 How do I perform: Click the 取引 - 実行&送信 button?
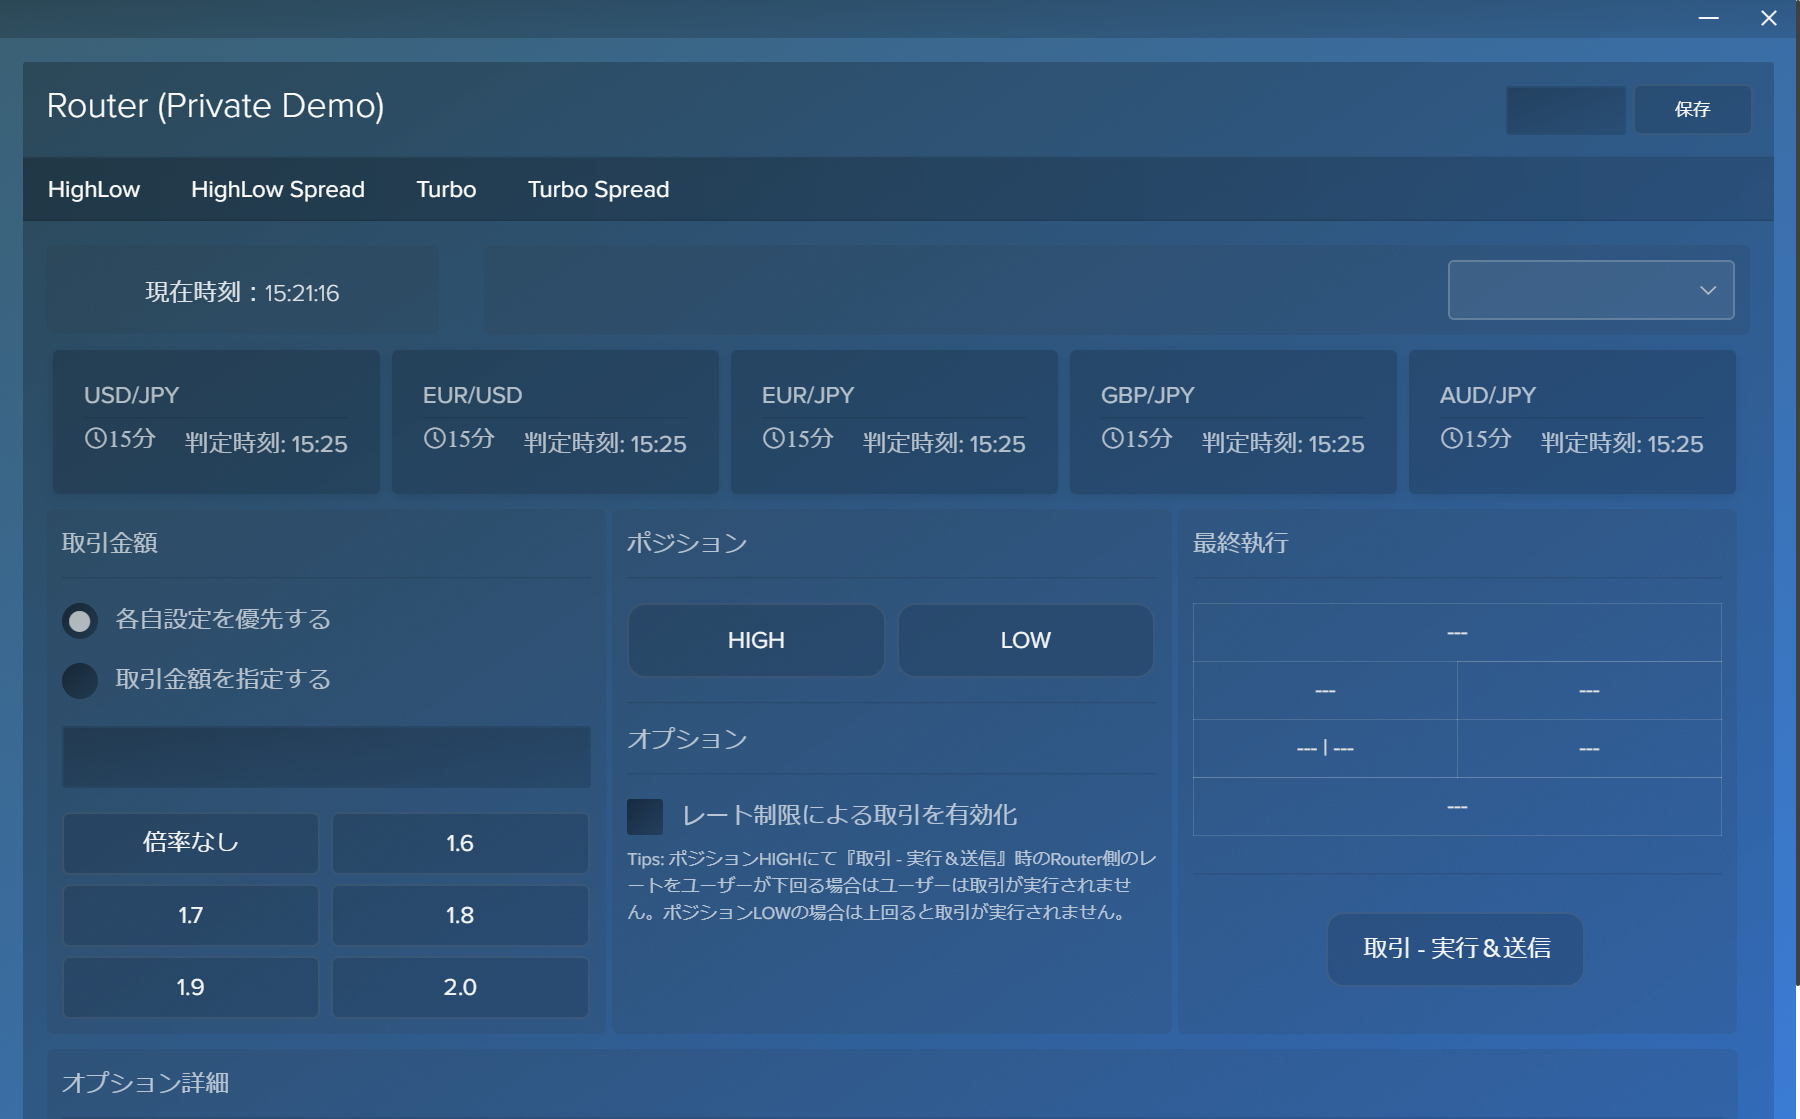(1455, 948)
